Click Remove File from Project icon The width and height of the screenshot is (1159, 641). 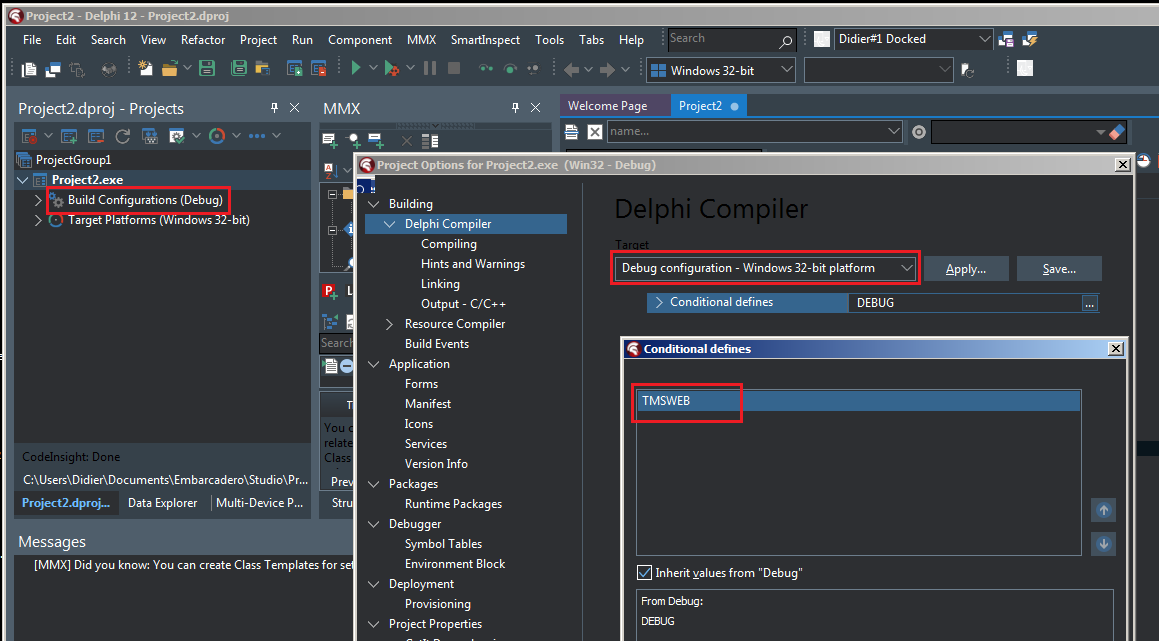pyautogui.click(x=319, y=69)
